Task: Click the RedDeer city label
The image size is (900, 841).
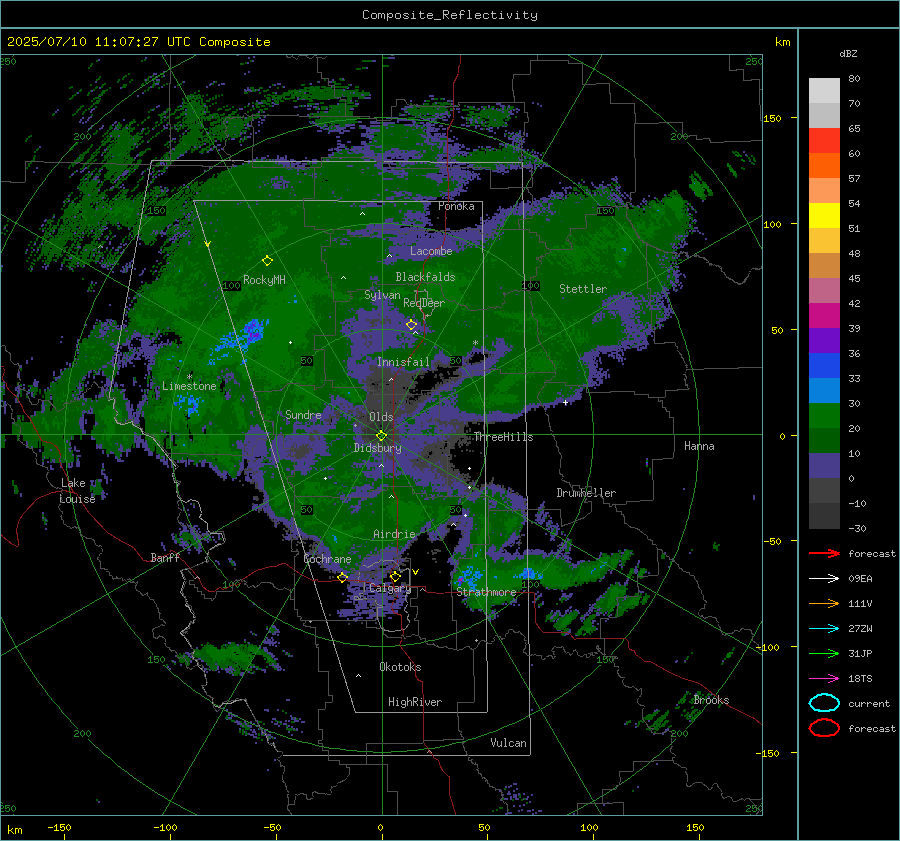Action: (x=424, y=303)
